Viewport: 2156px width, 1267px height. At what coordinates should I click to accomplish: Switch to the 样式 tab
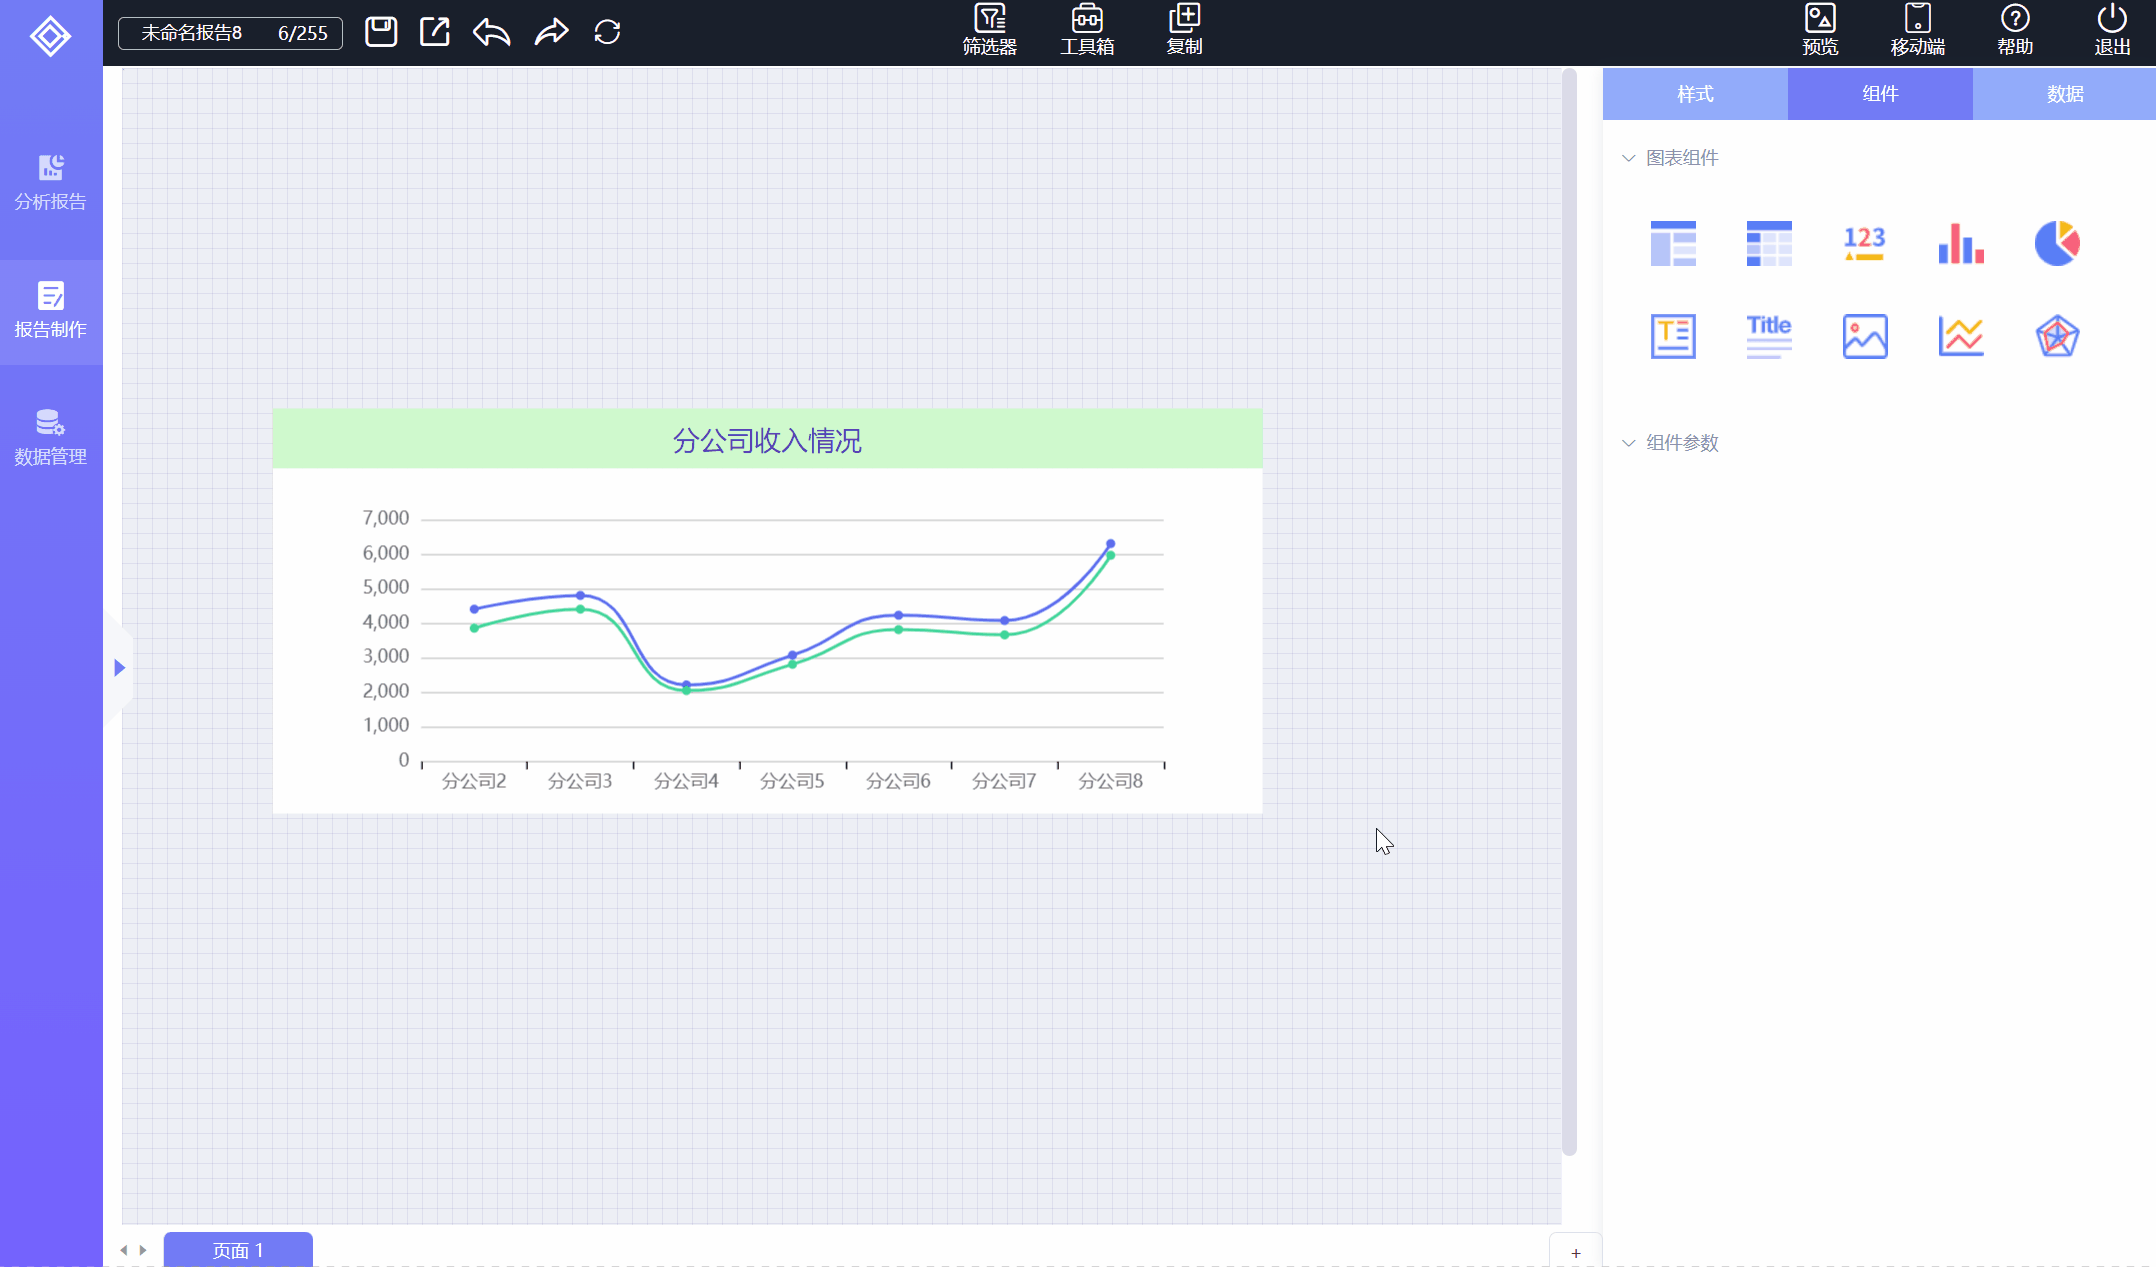click(1695, 94)
